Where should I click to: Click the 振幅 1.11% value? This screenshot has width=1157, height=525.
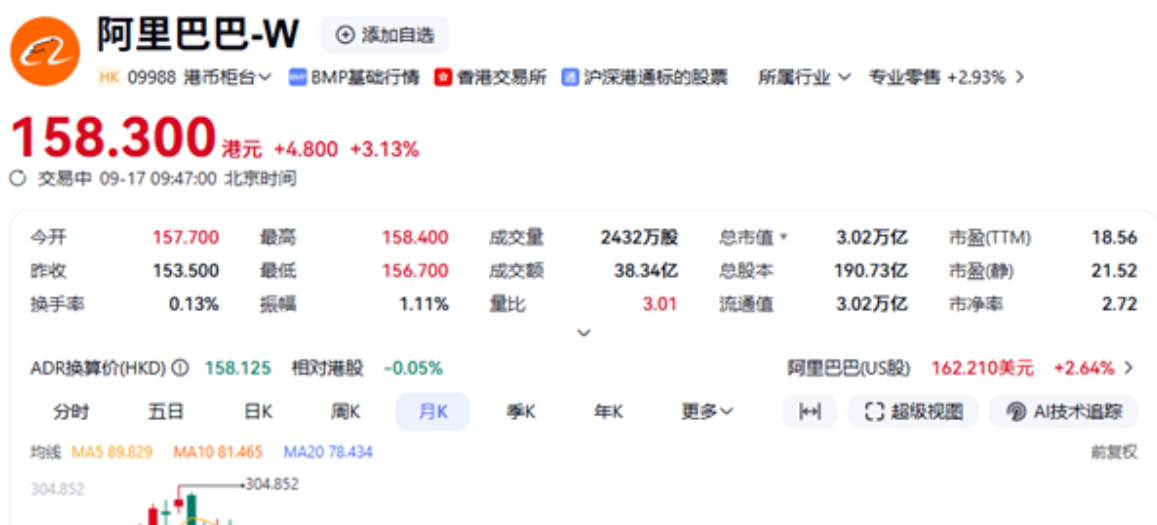[426, 304]
